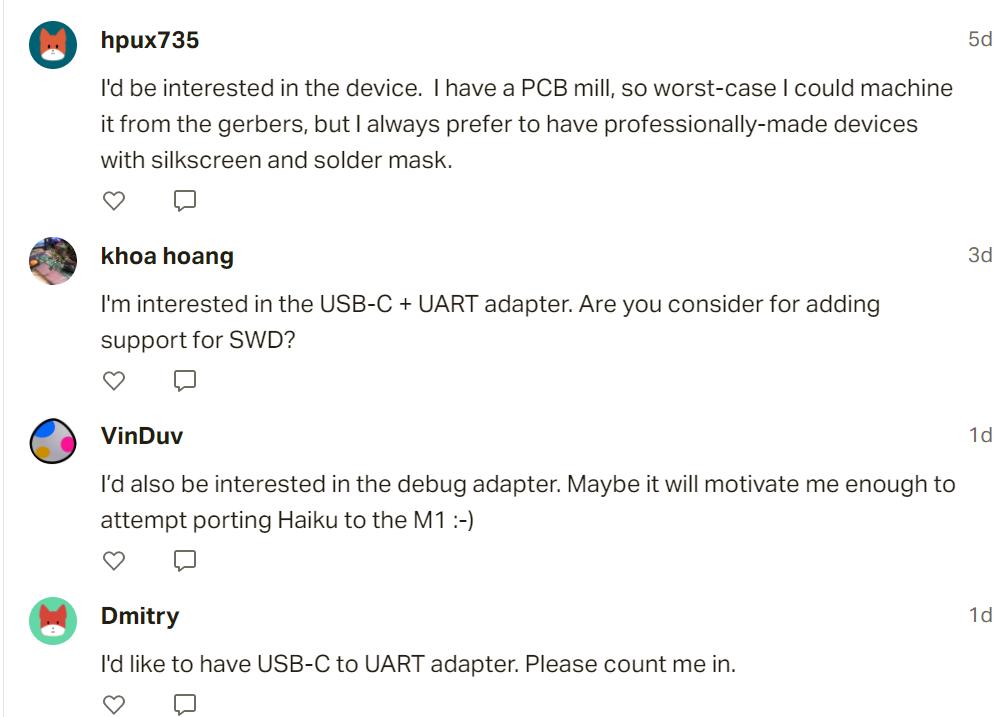Open the 1d timestamp on VinDuv's comment

[979, 435]
